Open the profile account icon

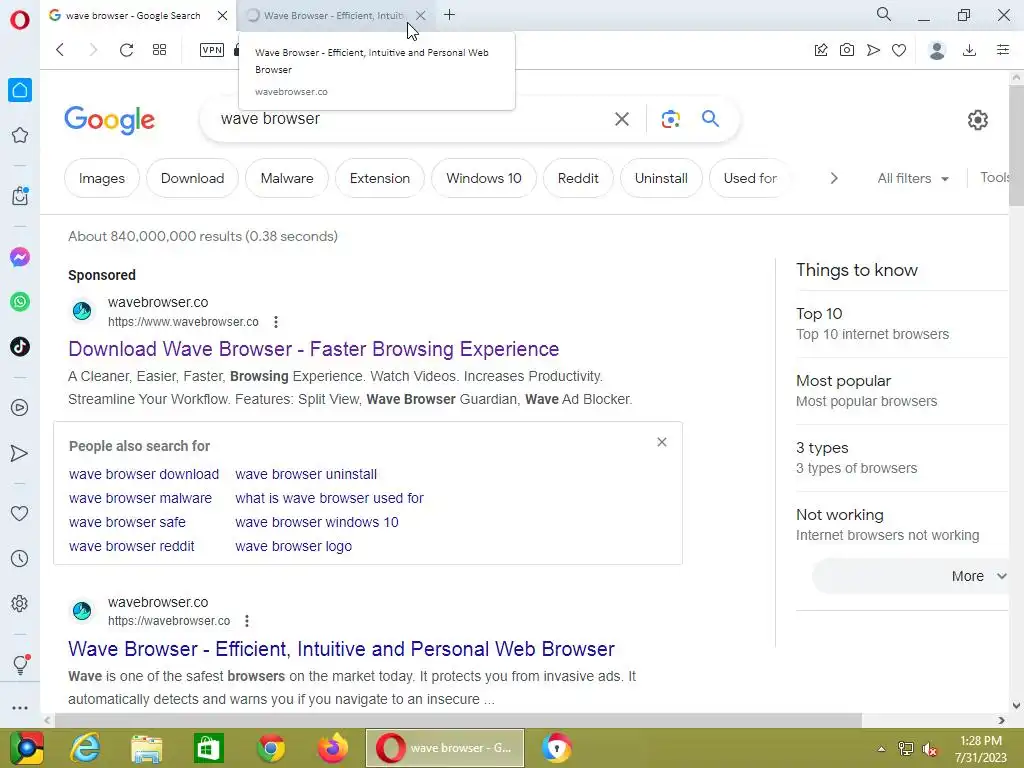[937, 50]
